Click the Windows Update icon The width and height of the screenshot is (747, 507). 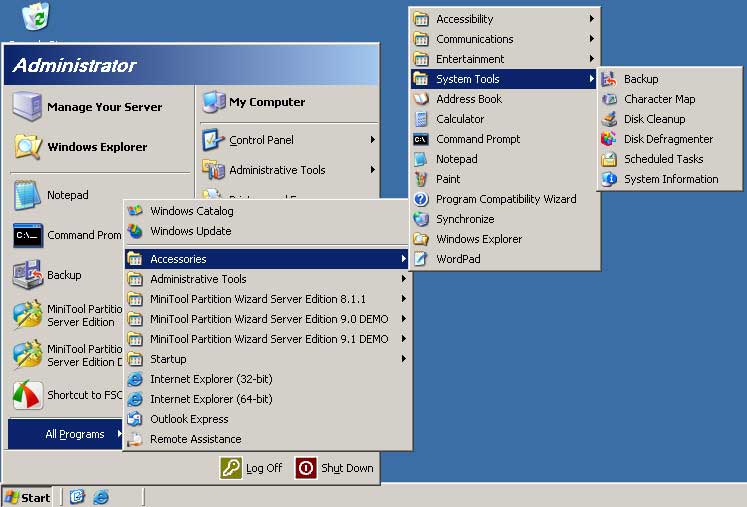[x=135, y=231]
